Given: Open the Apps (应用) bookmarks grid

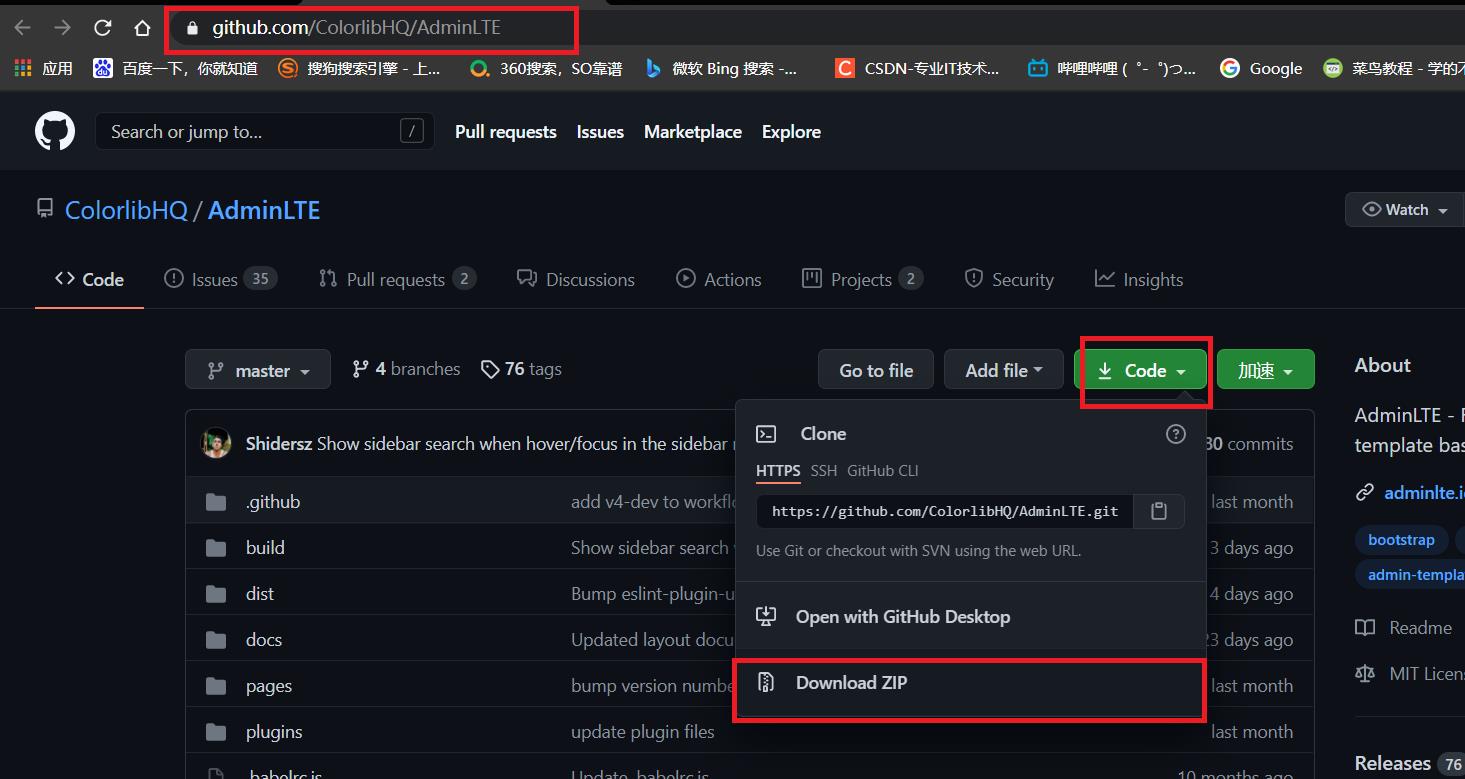Looking at the screenshot, I should (x=43, y=68).
